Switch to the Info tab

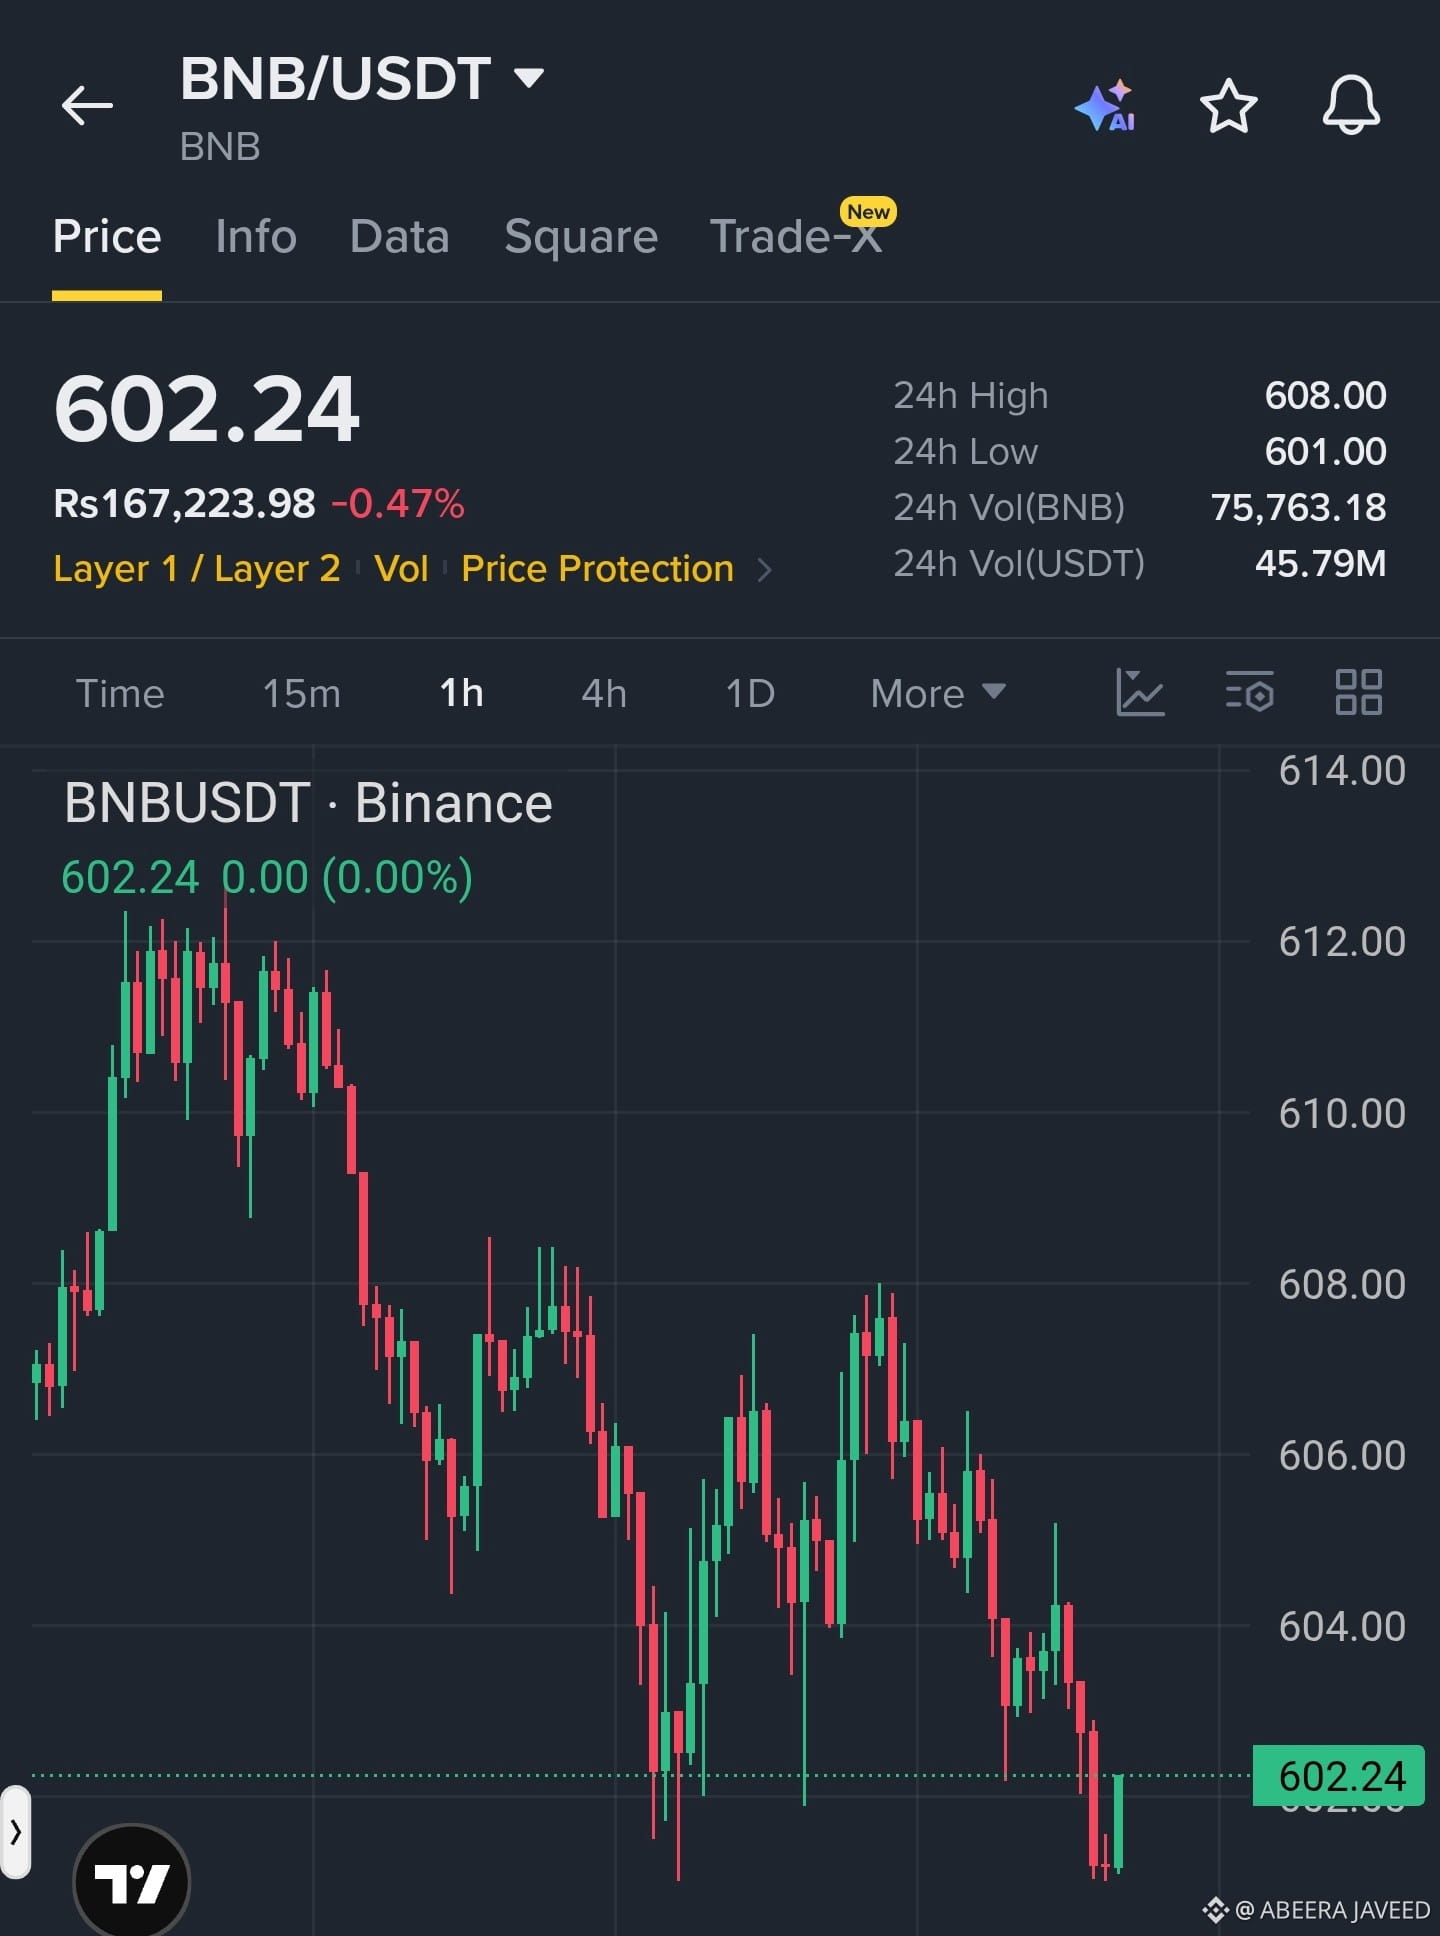click(x=256, y=237)
